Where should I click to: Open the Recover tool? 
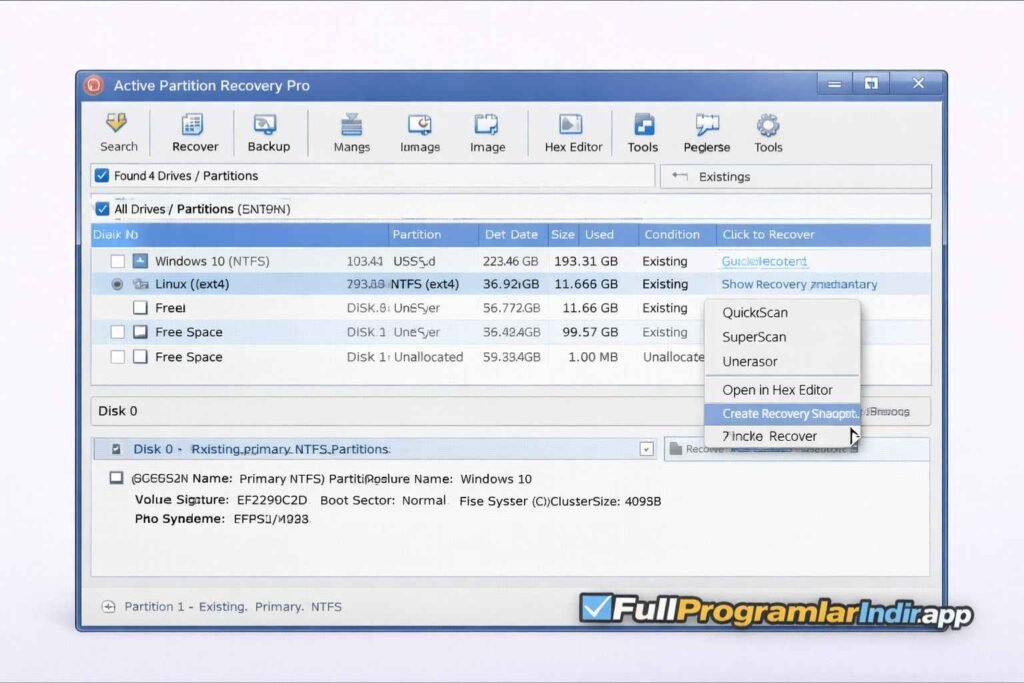pyautogui.click(x=194, y=132)
